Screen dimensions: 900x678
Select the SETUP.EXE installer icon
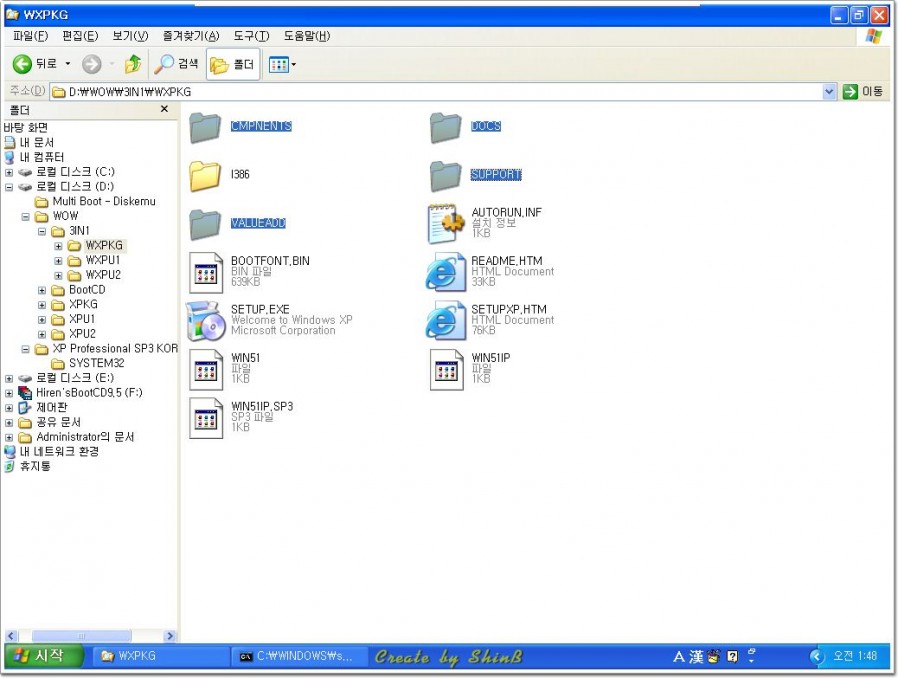pos(205,320)
